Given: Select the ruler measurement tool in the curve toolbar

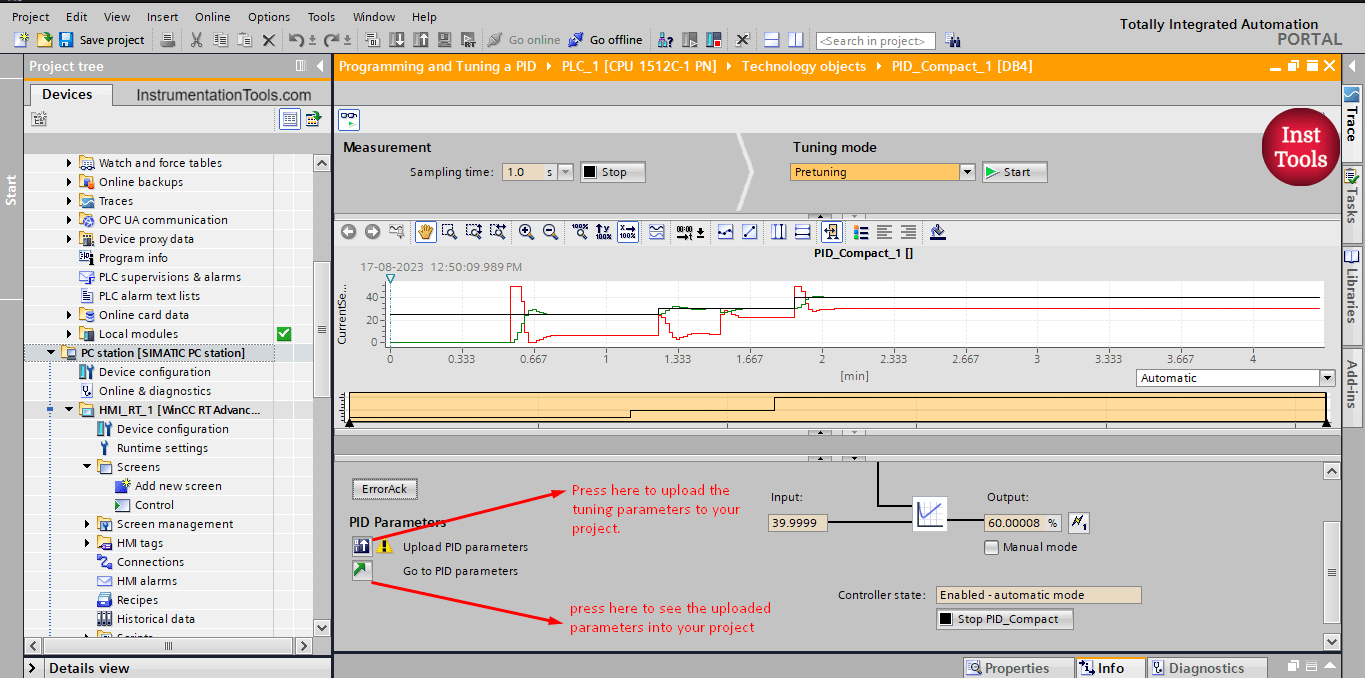Looking at the screenshot, I should click(x=779, y=231).
